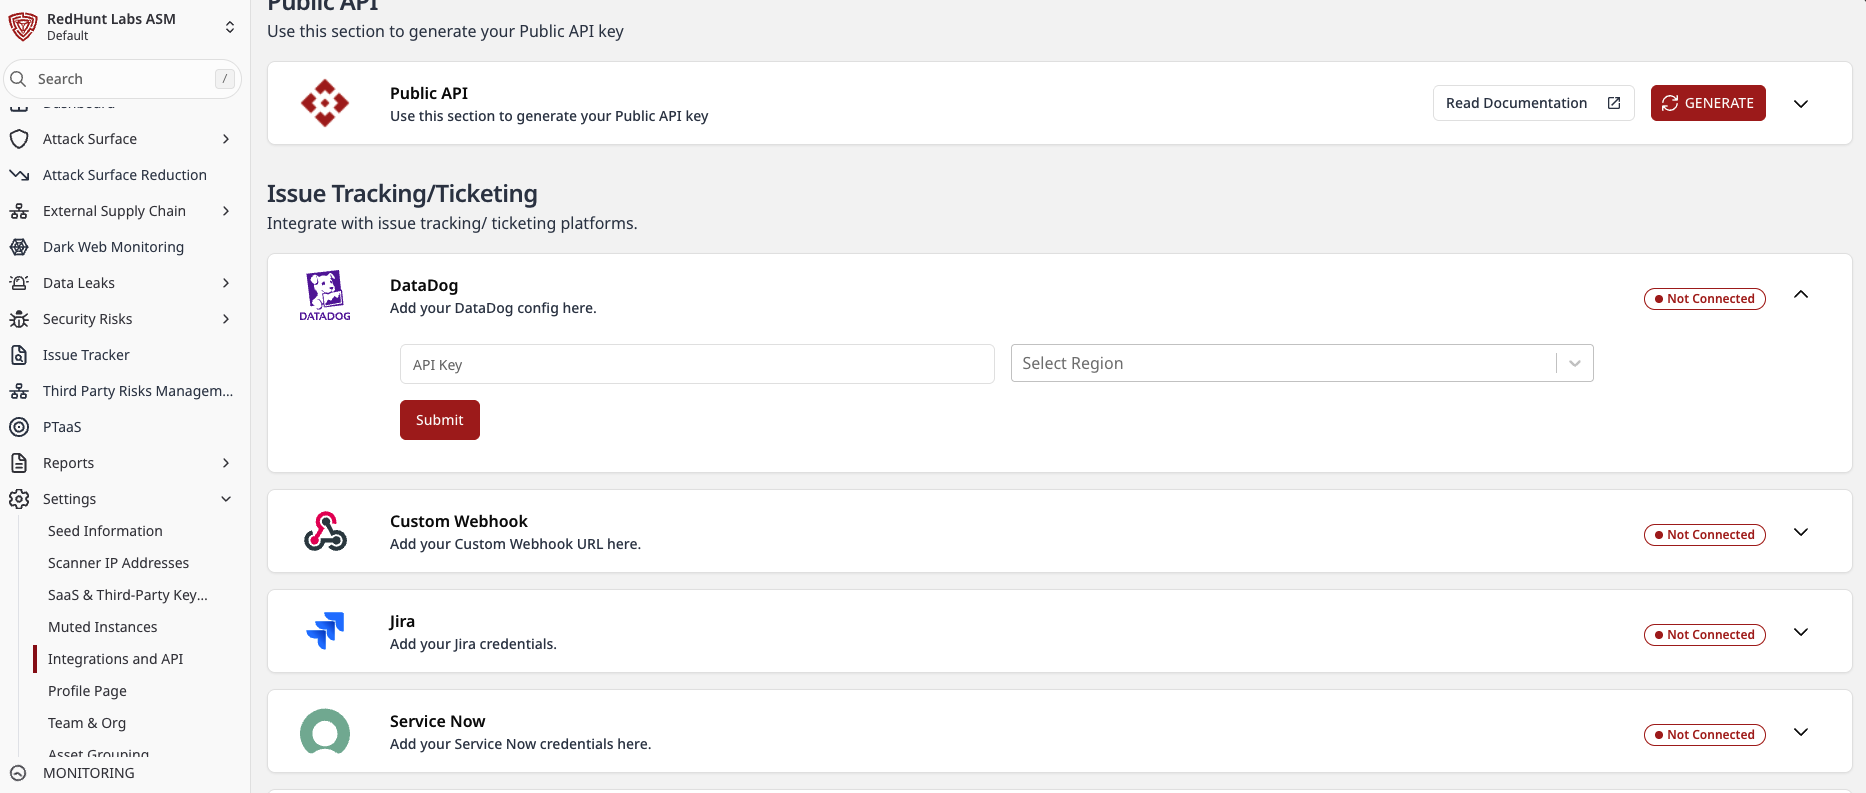Open Attack Surface Reduction page
Image resolution: width=1866 pixels, height=793 pixels.
pyautogui.click(x=125, y=175)
